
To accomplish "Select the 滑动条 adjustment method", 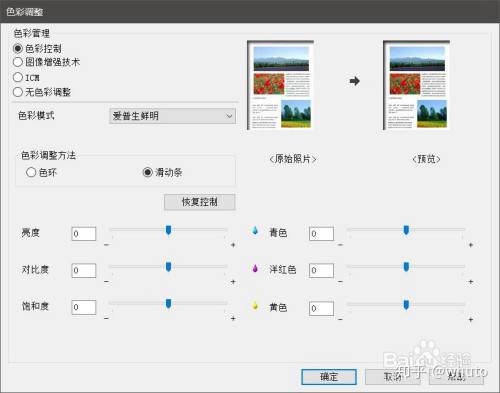I will [147, 172].
